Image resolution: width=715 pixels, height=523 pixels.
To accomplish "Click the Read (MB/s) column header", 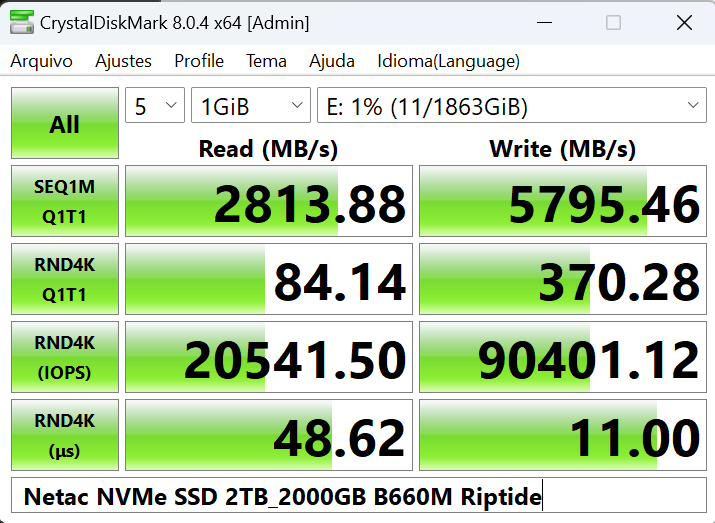I will (269, 149).
